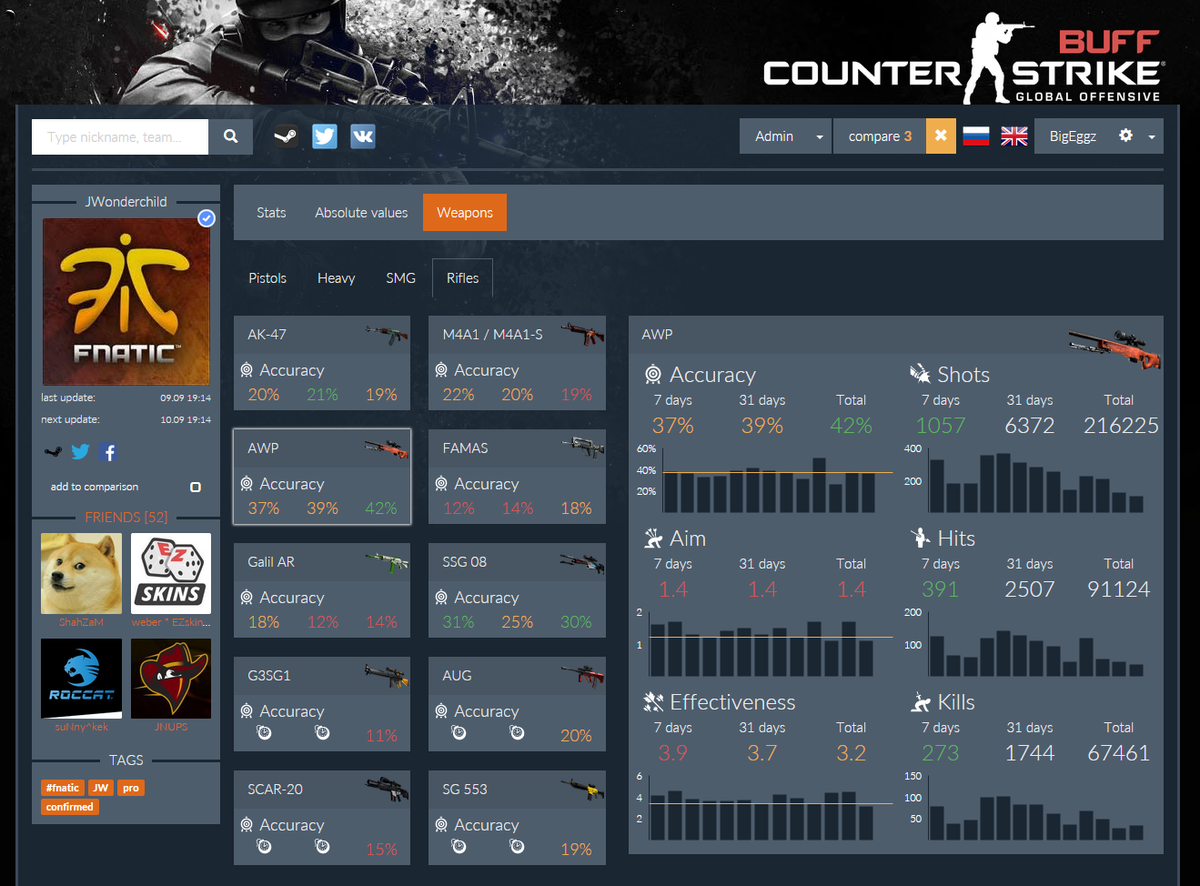Open the Twitter icon in the top bar
Viewport: 1200px width, 886px height.
coord(324,137)
